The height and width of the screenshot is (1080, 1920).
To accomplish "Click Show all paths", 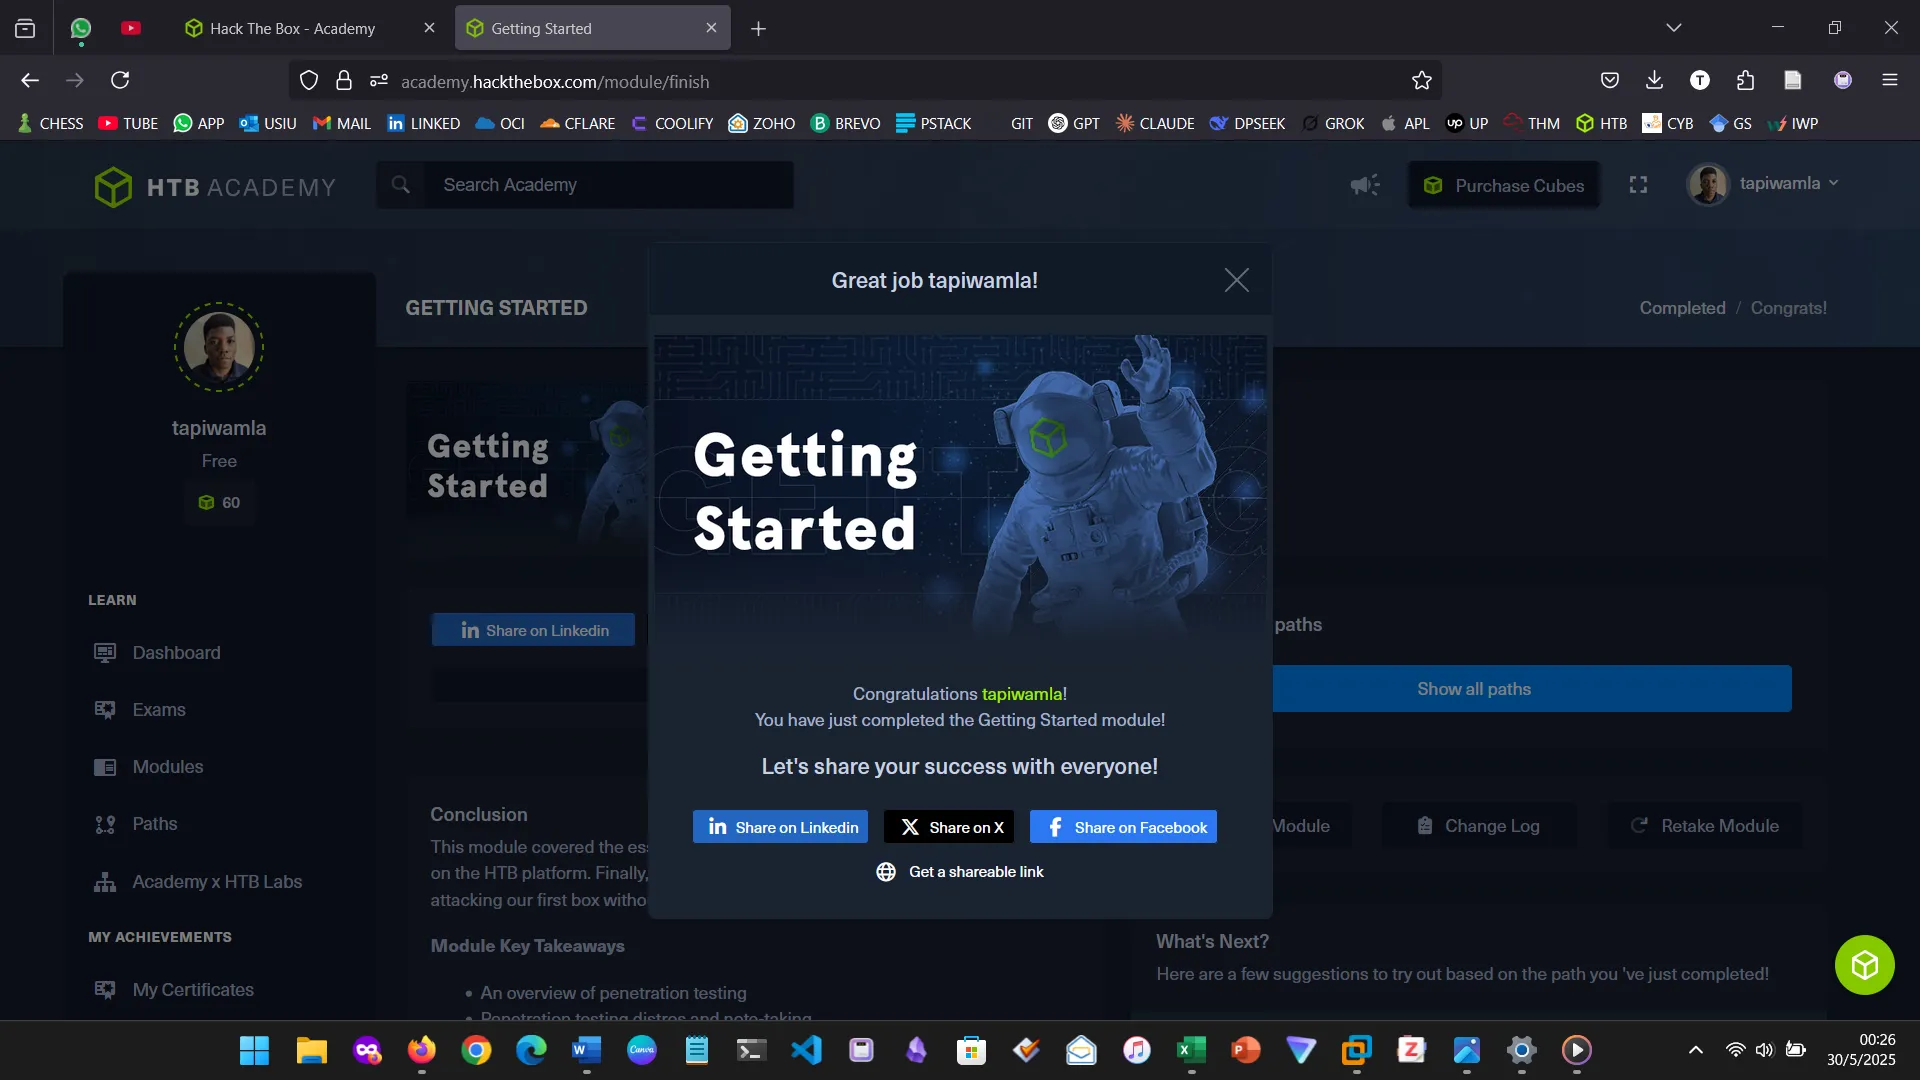I will 1473,688.
